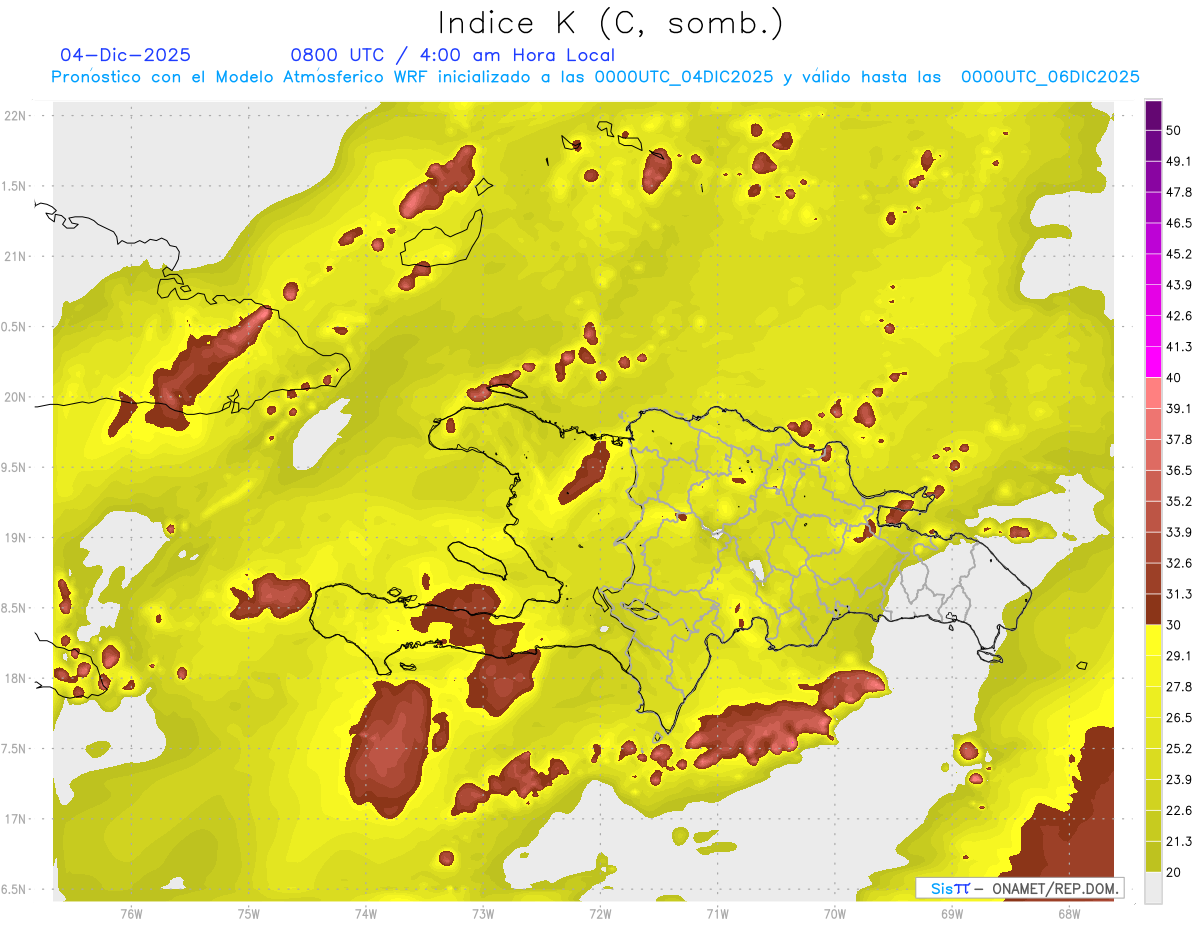Click legend value "39.1"
The image size is (1200, 927).
click(x=1179, y=409)
